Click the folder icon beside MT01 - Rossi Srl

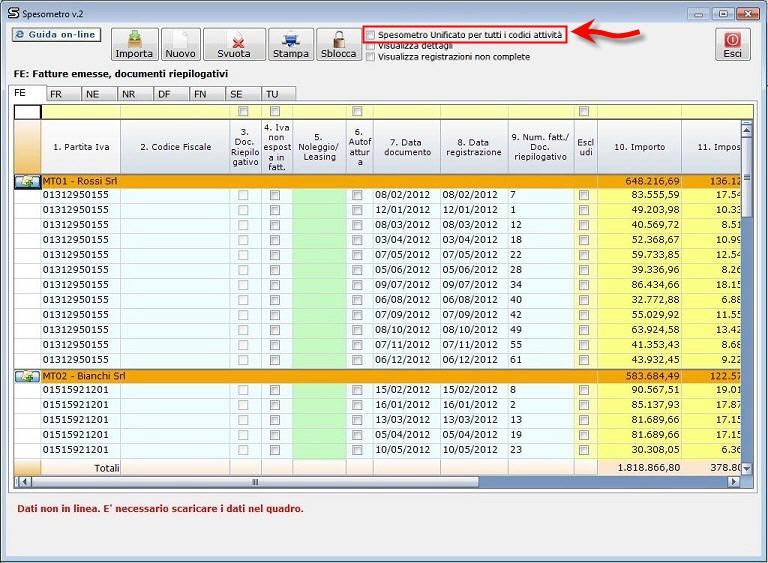27,182
